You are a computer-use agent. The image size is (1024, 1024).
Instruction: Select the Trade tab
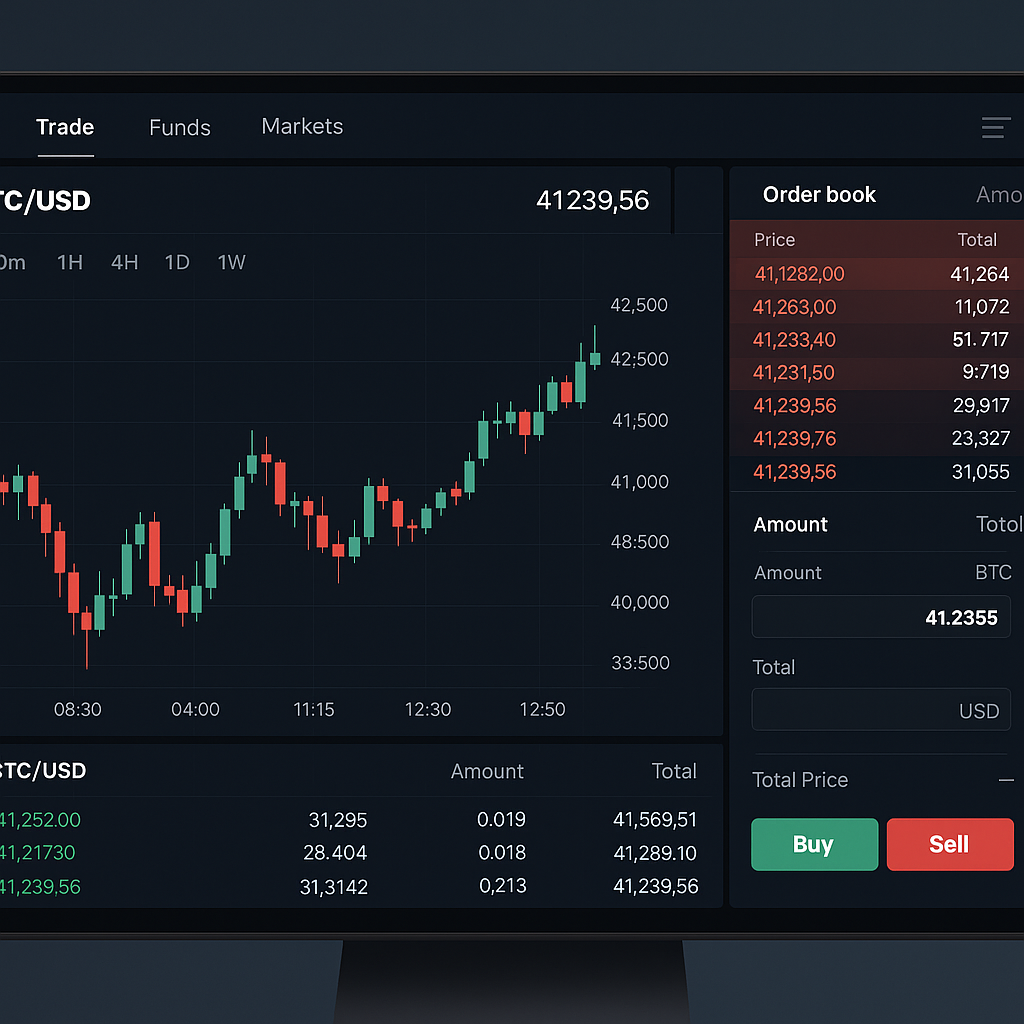pyautogui.click(x=65, y=127)
